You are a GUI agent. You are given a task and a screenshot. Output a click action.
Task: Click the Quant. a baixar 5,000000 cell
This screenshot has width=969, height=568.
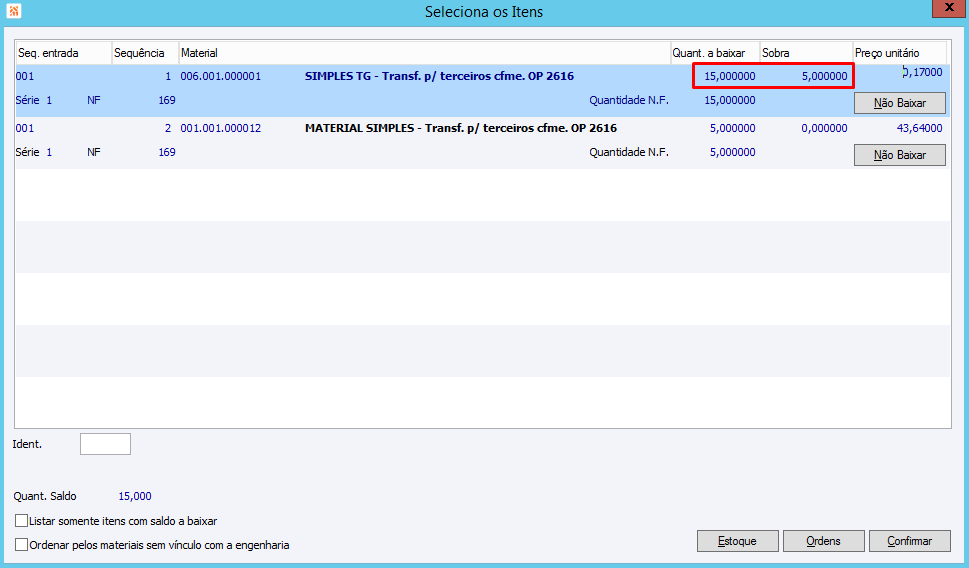pyautogui.click(x=732, y=128)
